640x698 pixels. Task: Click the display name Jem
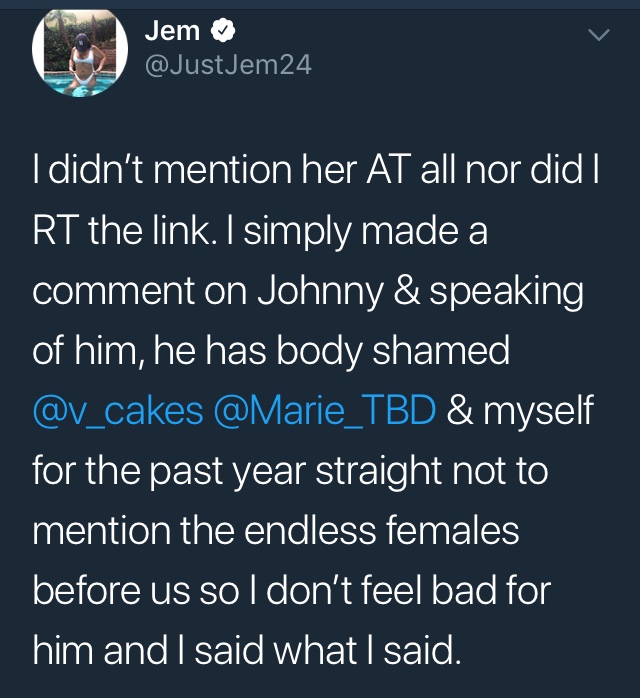point(172,31)
